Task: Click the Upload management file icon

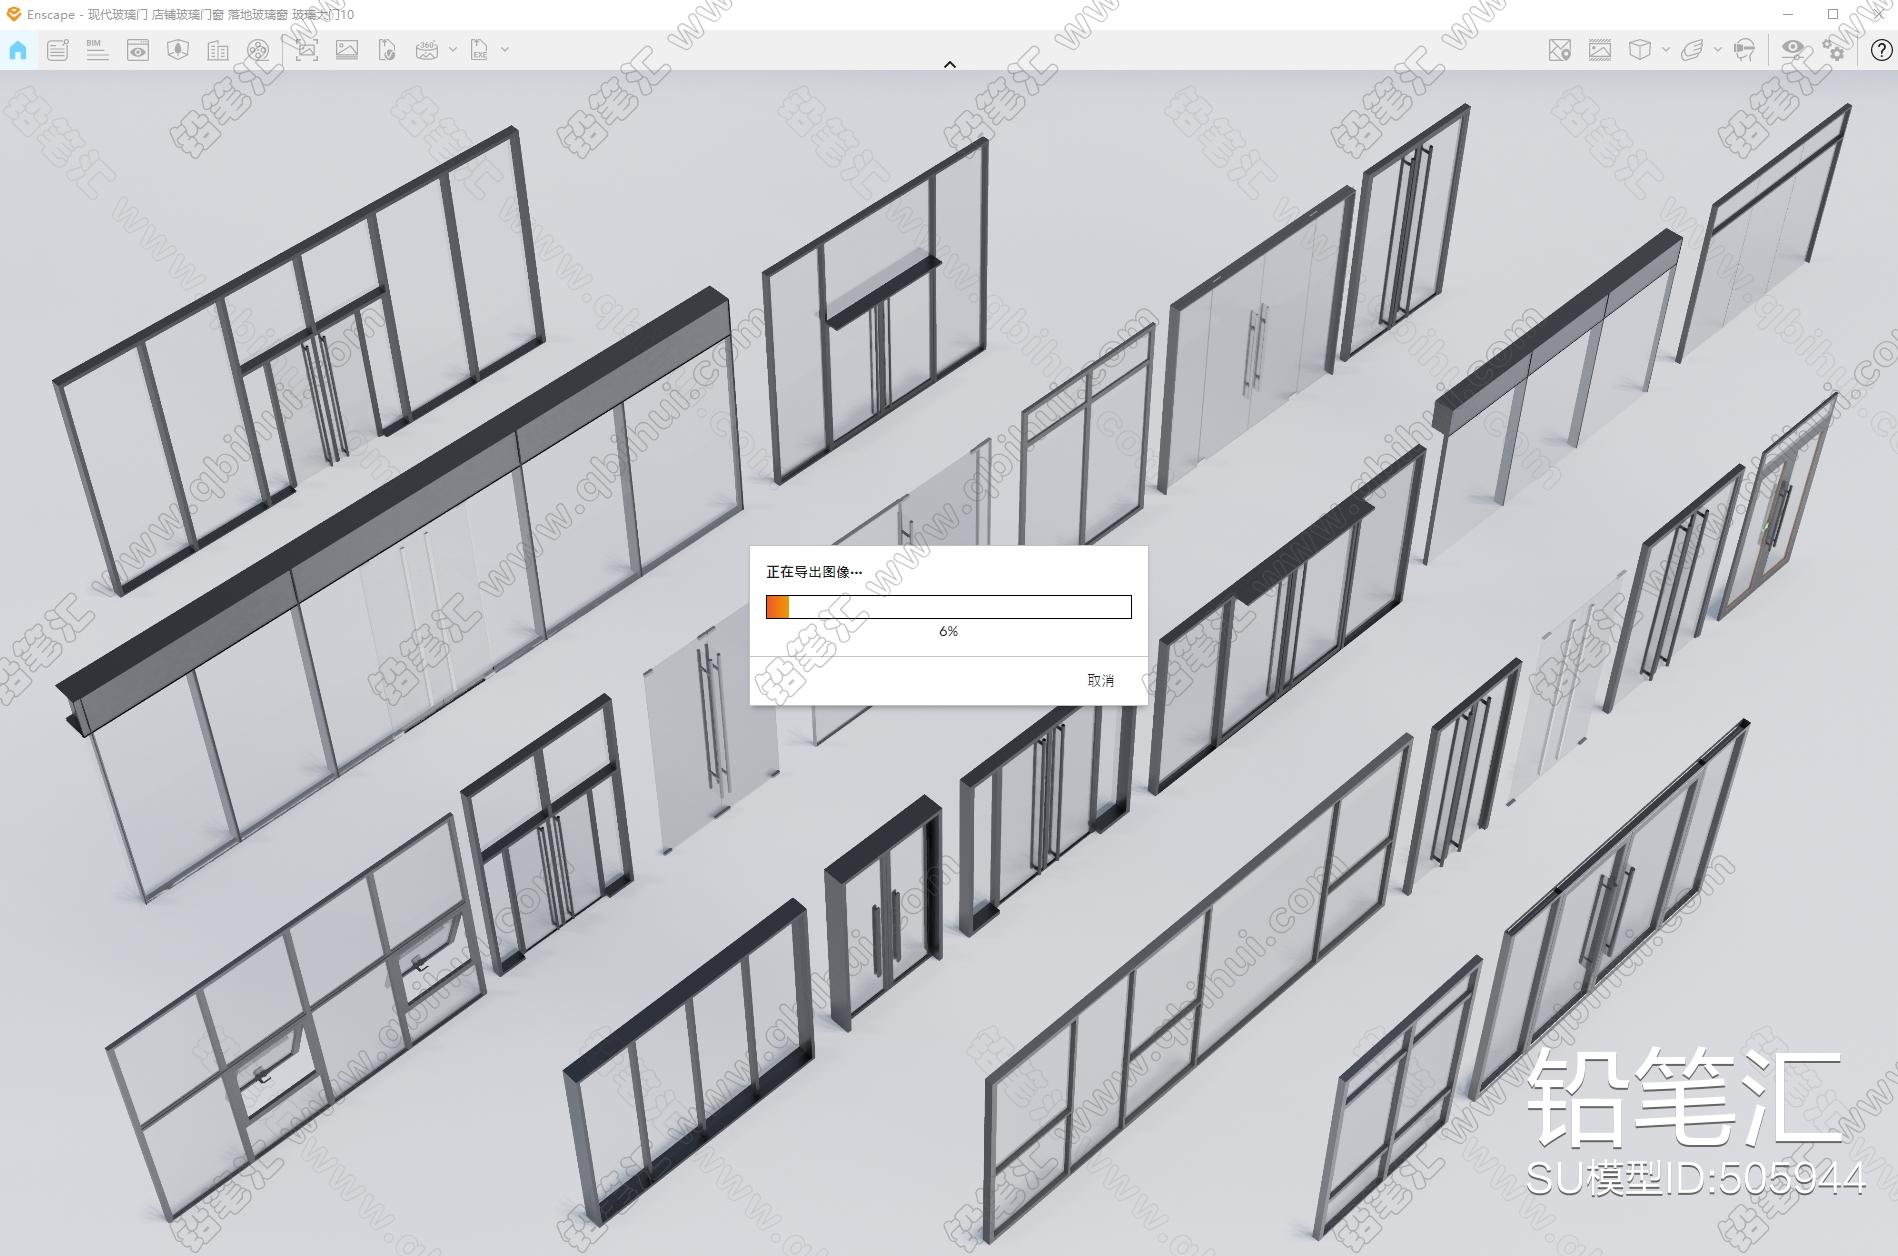Action: [x=387, y=50]
